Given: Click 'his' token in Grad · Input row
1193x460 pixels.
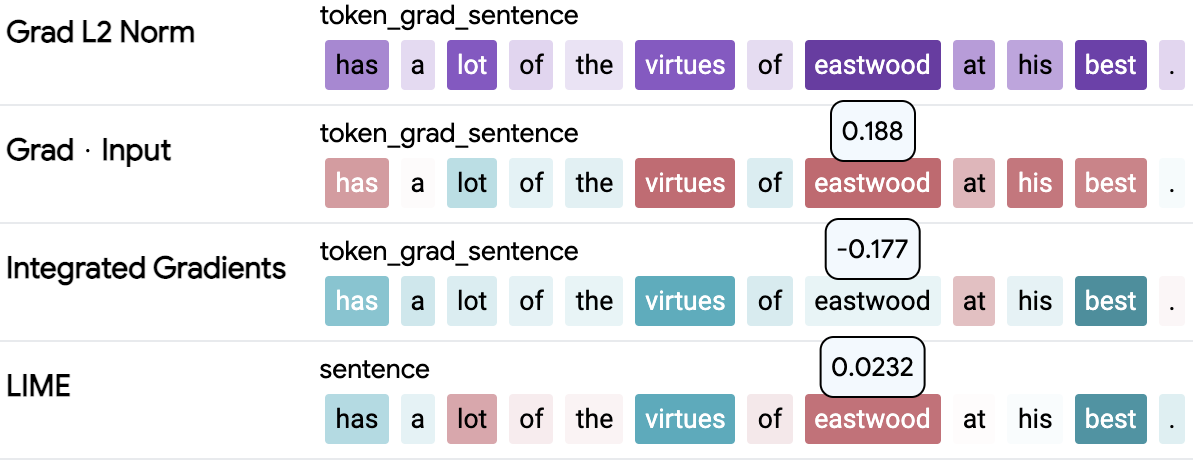Looking at the screenshot, I should coord(1035,183).
